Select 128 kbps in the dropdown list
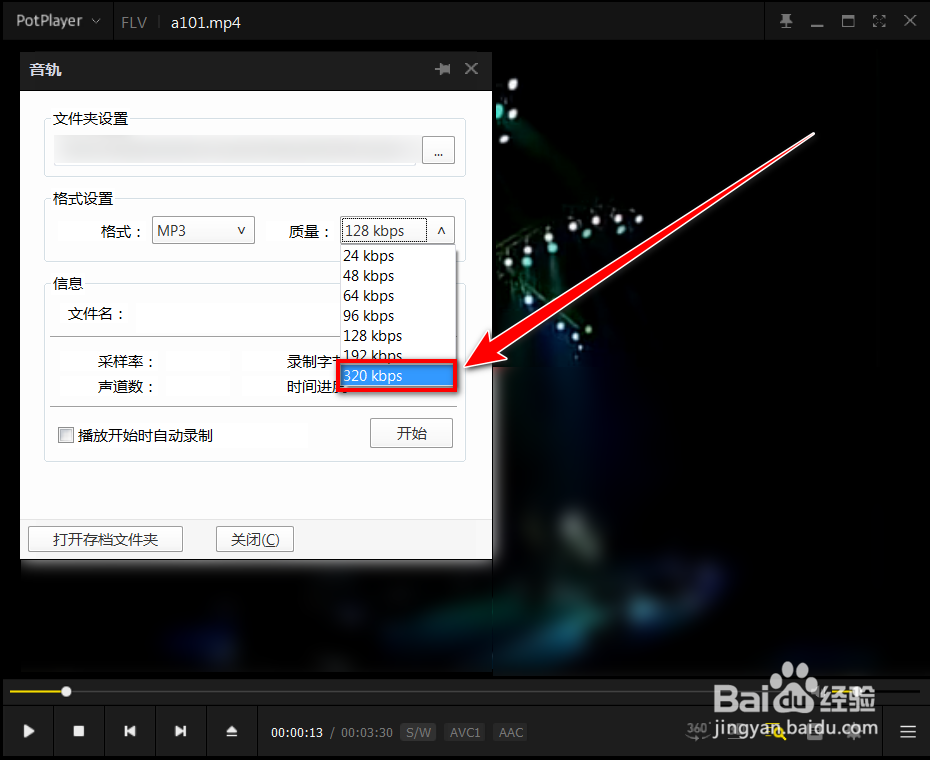Screen dimensions: 930x760 coord(397,336)
